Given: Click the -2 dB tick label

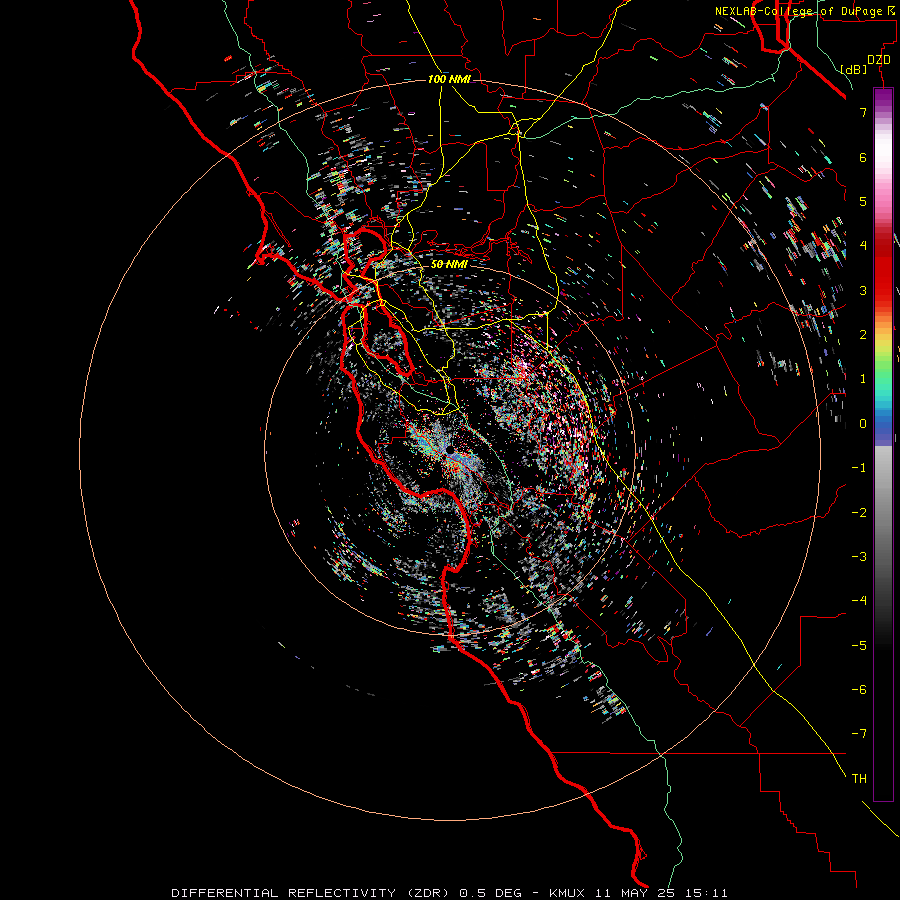Looking at the screenshot, I should (x=859, y=513).
